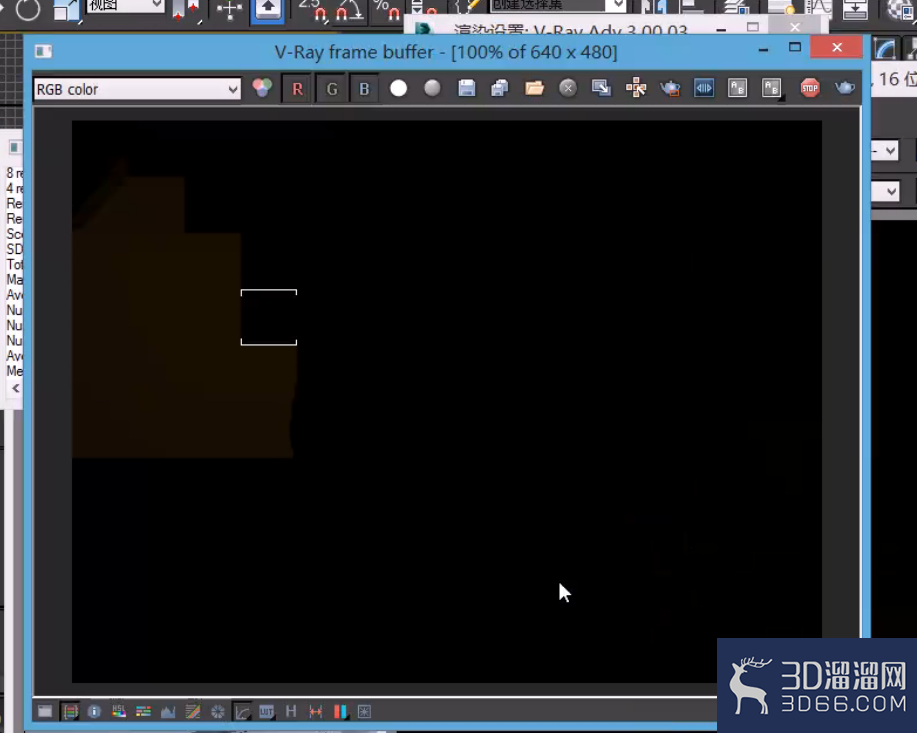Image resolution: width=917 pixels, height=733 pixels.
Task: Stop rendering with red STOP button
Action: point(809,88)
